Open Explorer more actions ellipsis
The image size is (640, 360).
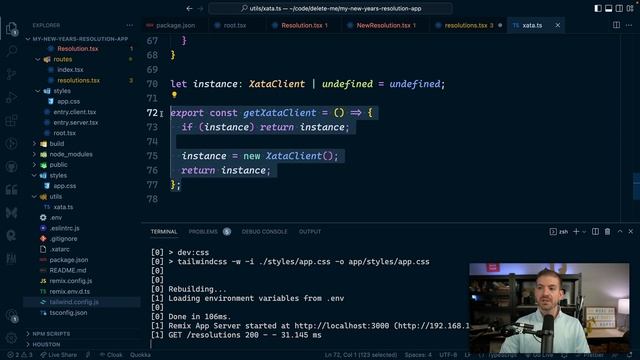130,25
